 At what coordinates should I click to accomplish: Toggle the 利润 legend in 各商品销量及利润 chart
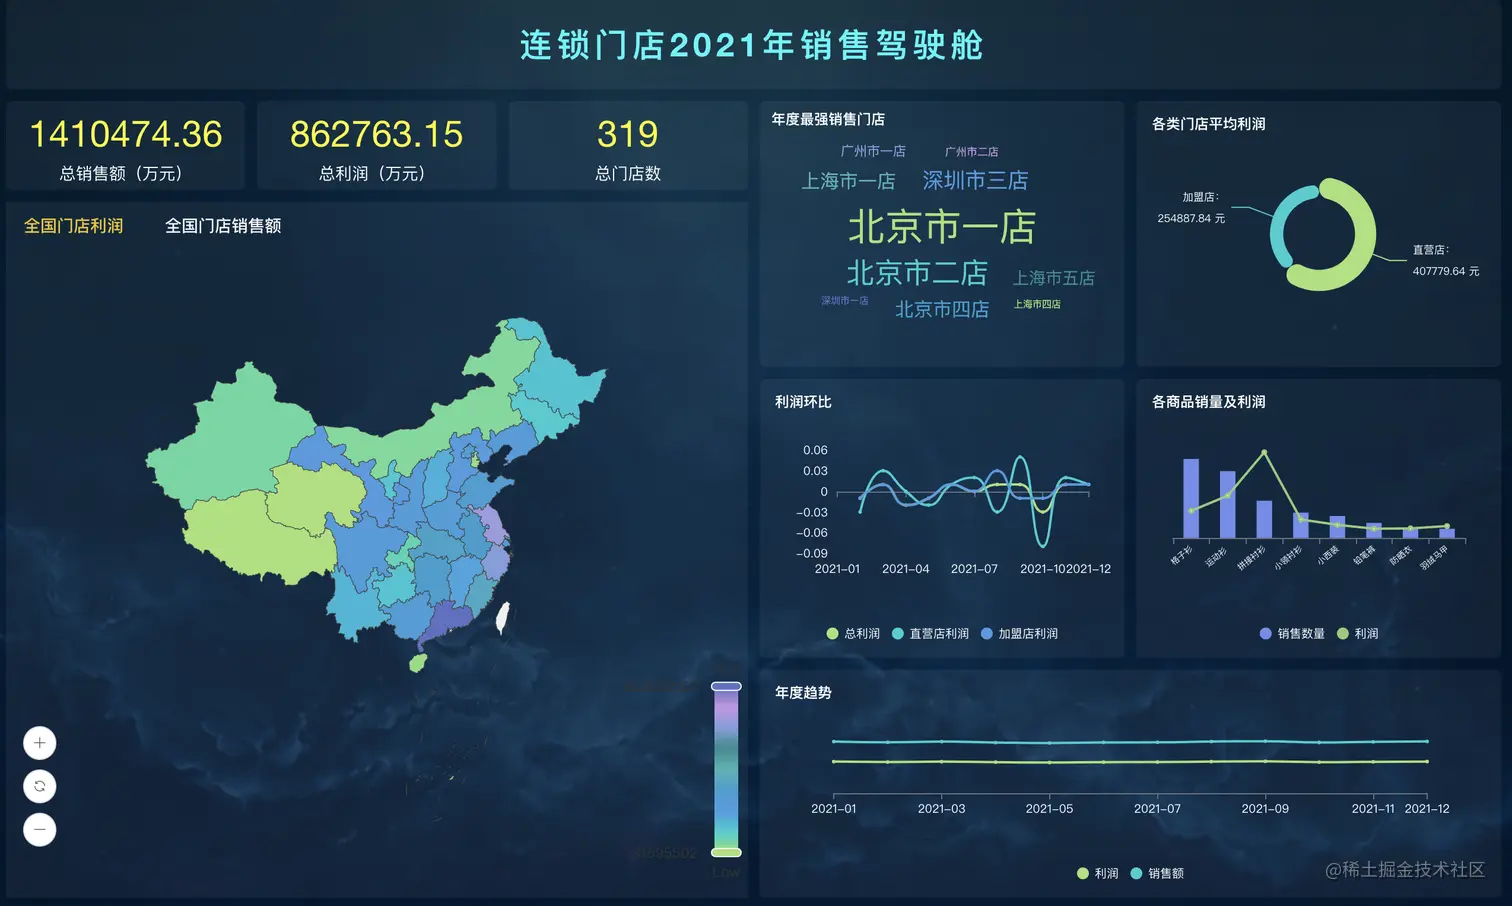point(1358,633)
